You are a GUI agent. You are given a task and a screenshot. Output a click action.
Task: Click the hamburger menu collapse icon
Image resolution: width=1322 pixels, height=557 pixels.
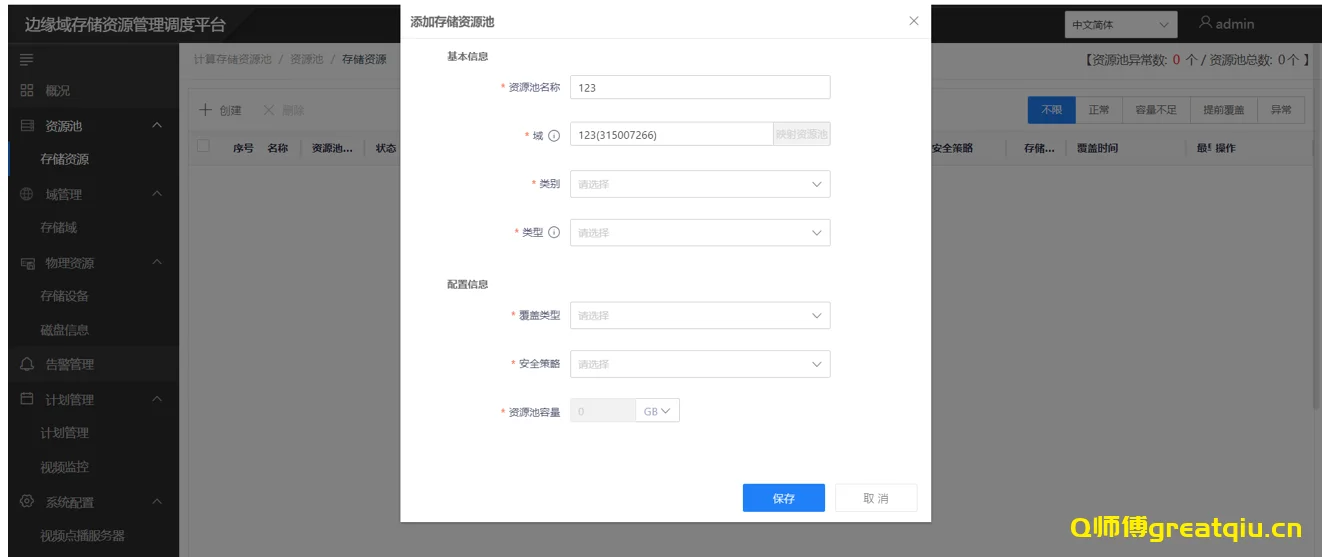27,60
